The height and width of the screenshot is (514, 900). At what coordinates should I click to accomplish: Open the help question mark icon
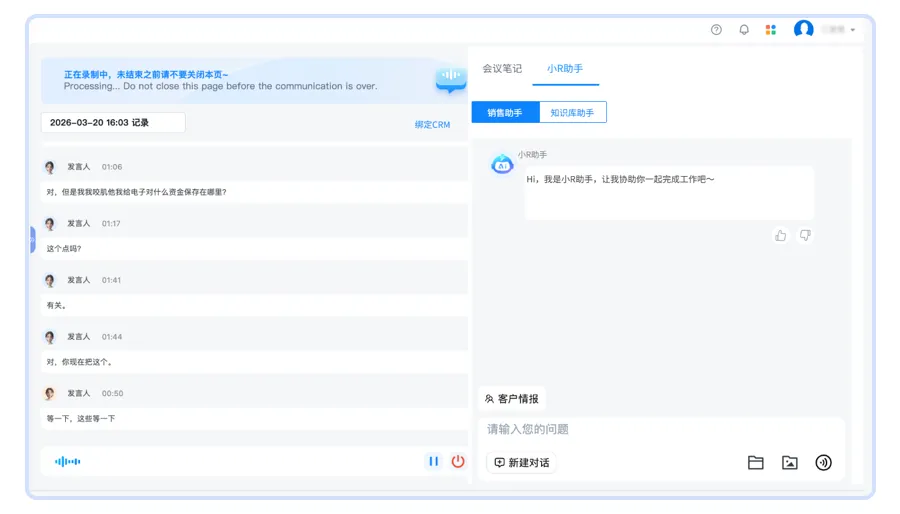[716, 30]
